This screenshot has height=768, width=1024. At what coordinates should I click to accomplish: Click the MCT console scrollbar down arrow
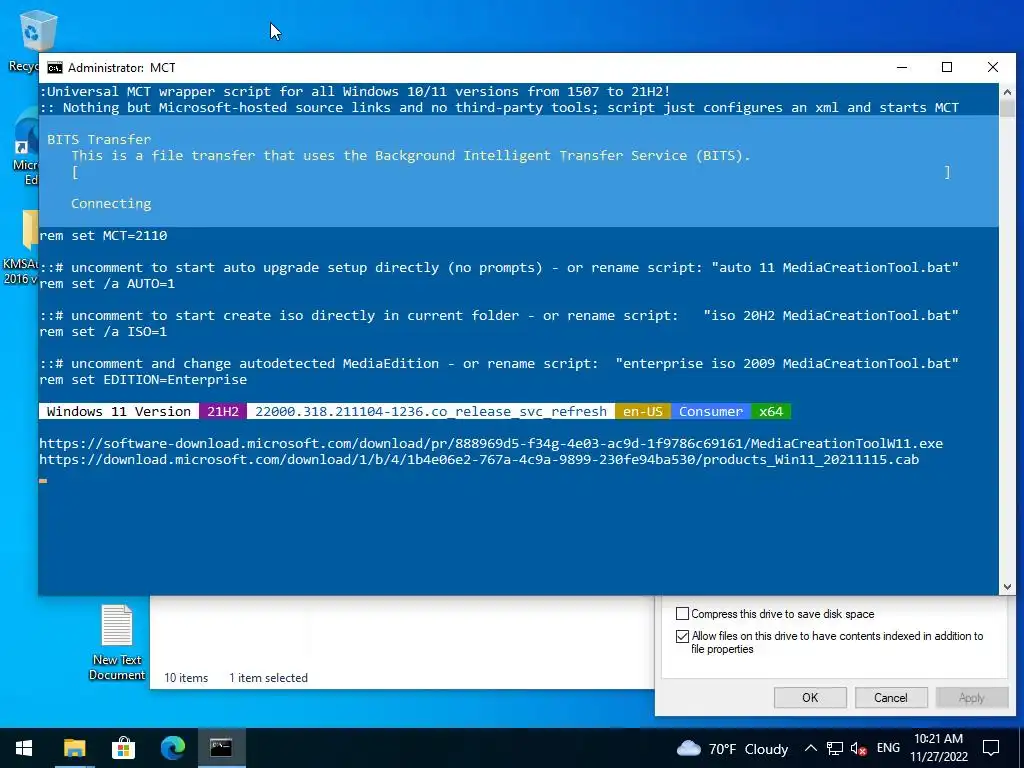coord(1007,586)
